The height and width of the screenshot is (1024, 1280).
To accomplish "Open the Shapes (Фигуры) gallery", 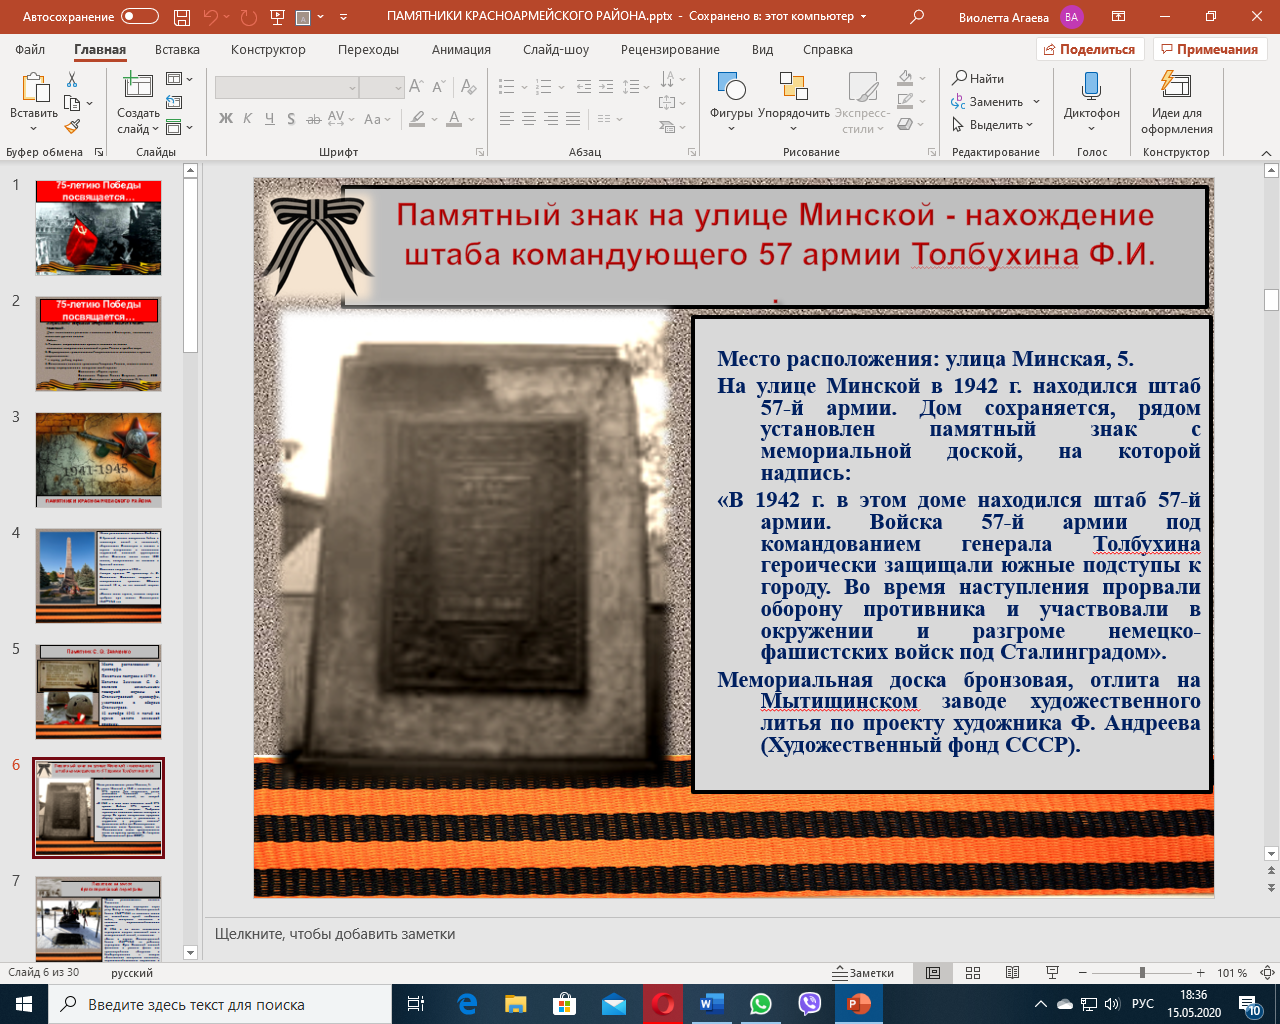I will [731, 88].
